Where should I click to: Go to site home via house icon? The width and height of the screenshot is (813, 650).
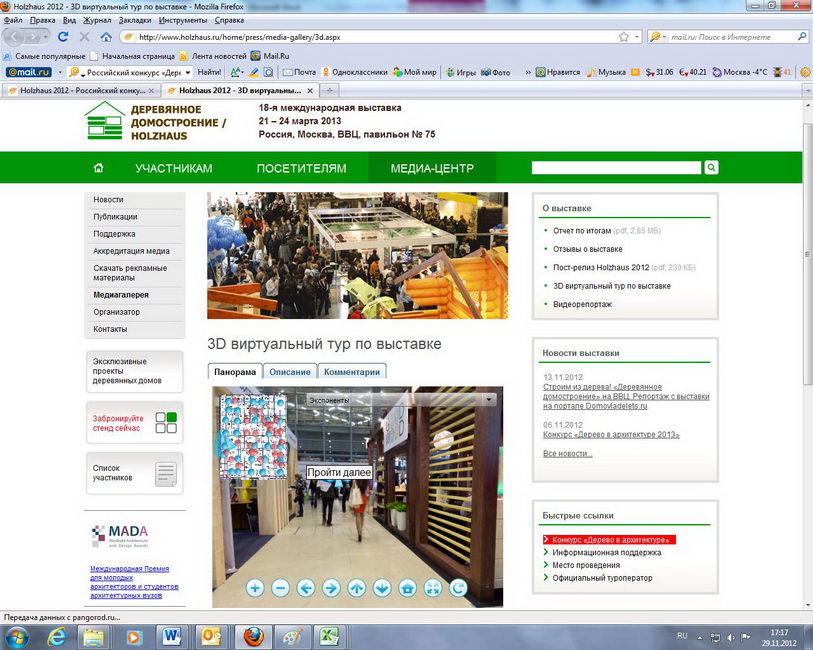(98, 168)
